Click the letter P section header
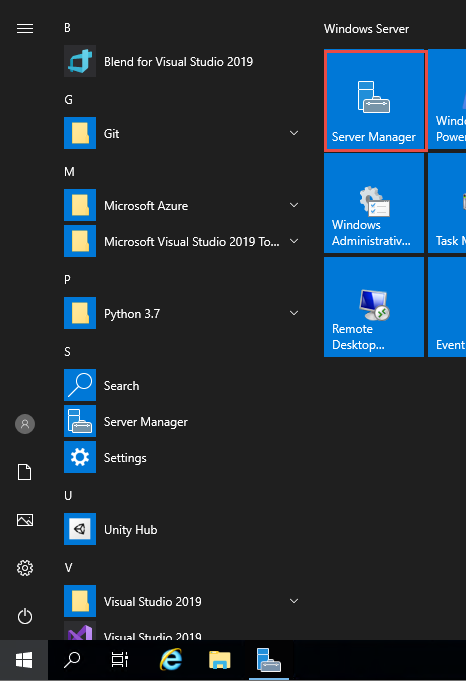This screenshot has height=681, width=466. pyautogui.click(x=67, y=280)
